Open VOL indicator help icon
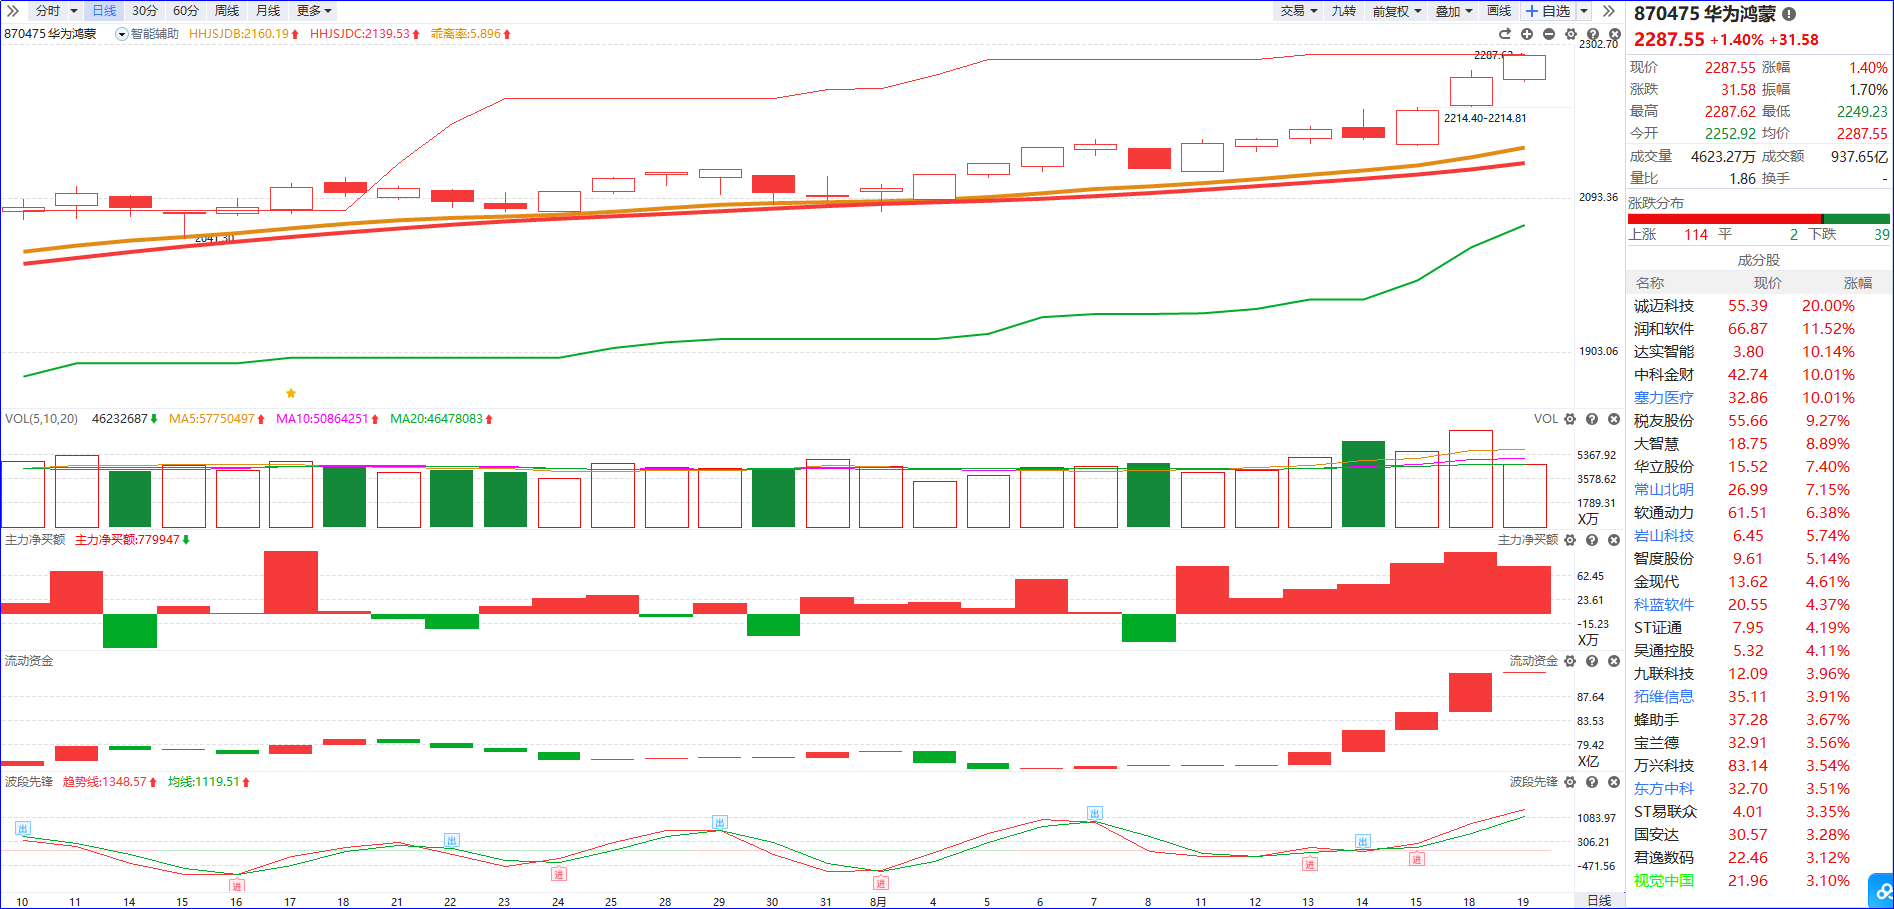 1592,419
